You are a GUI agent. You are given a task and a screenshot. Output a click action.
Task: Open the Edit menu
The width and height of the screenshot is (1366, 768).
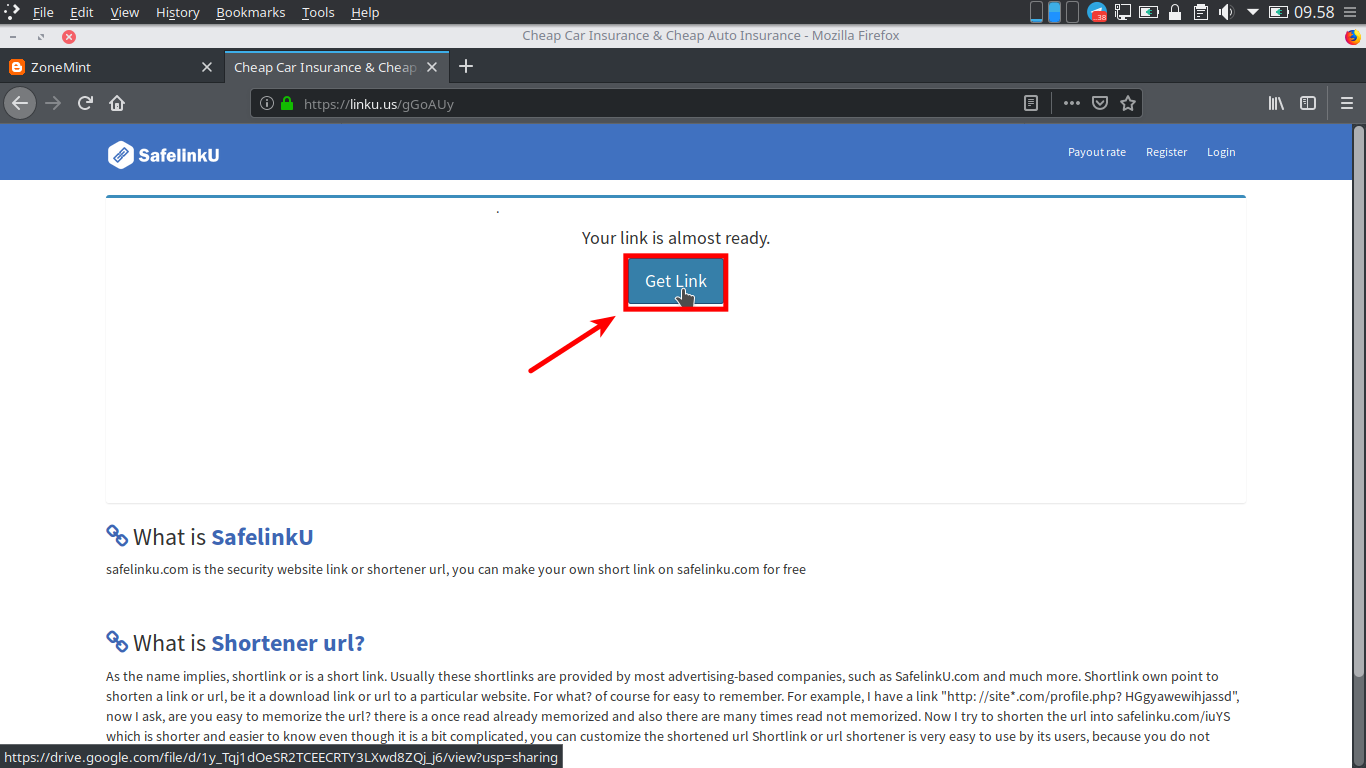(x=82, y=12)
